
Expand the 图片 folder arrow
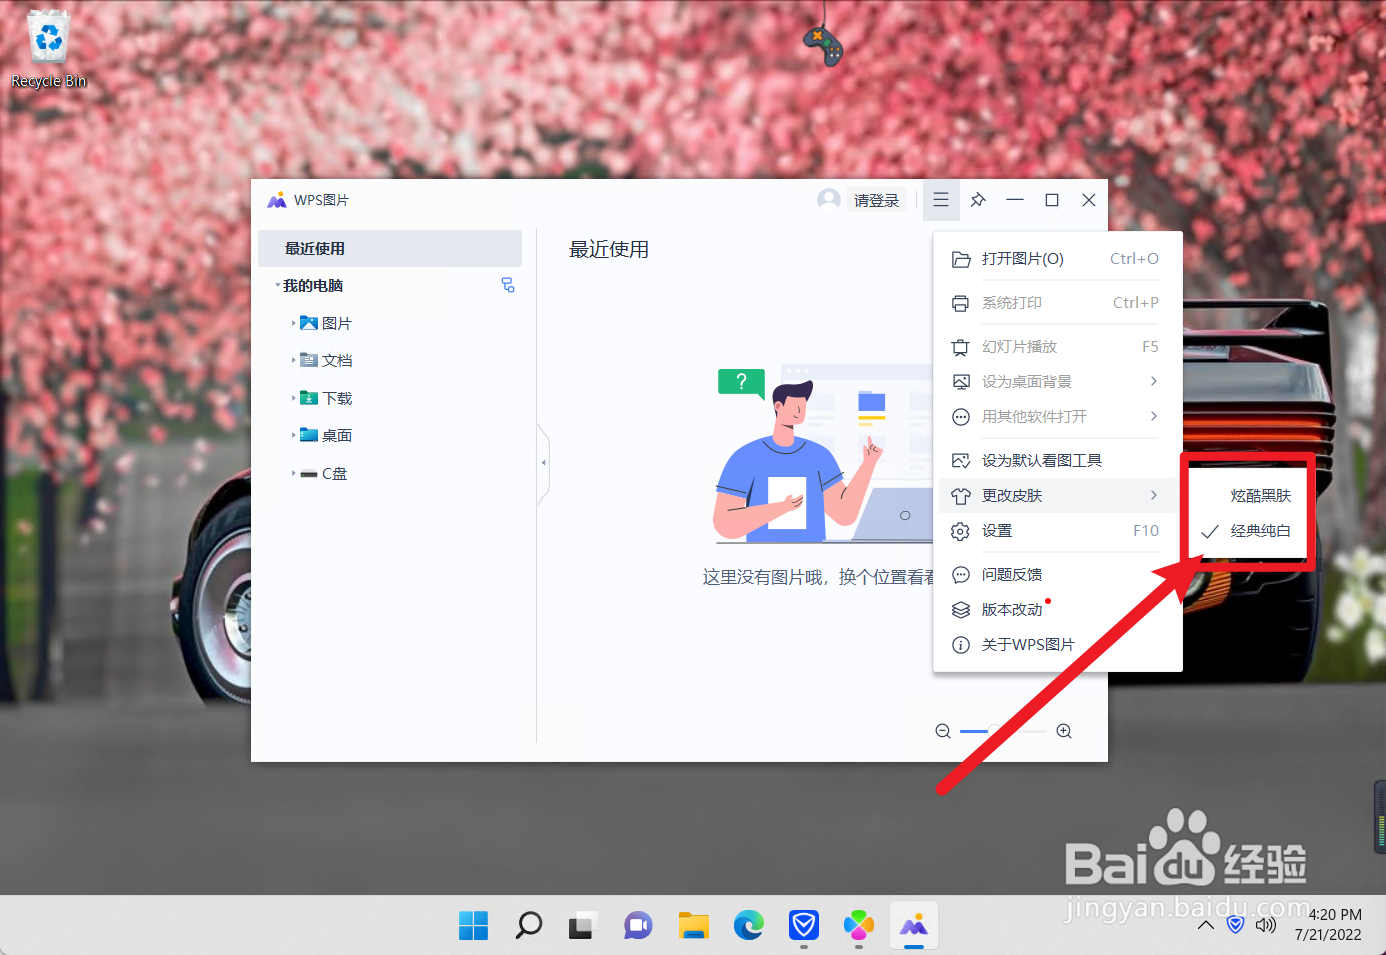tap(293, 323)
